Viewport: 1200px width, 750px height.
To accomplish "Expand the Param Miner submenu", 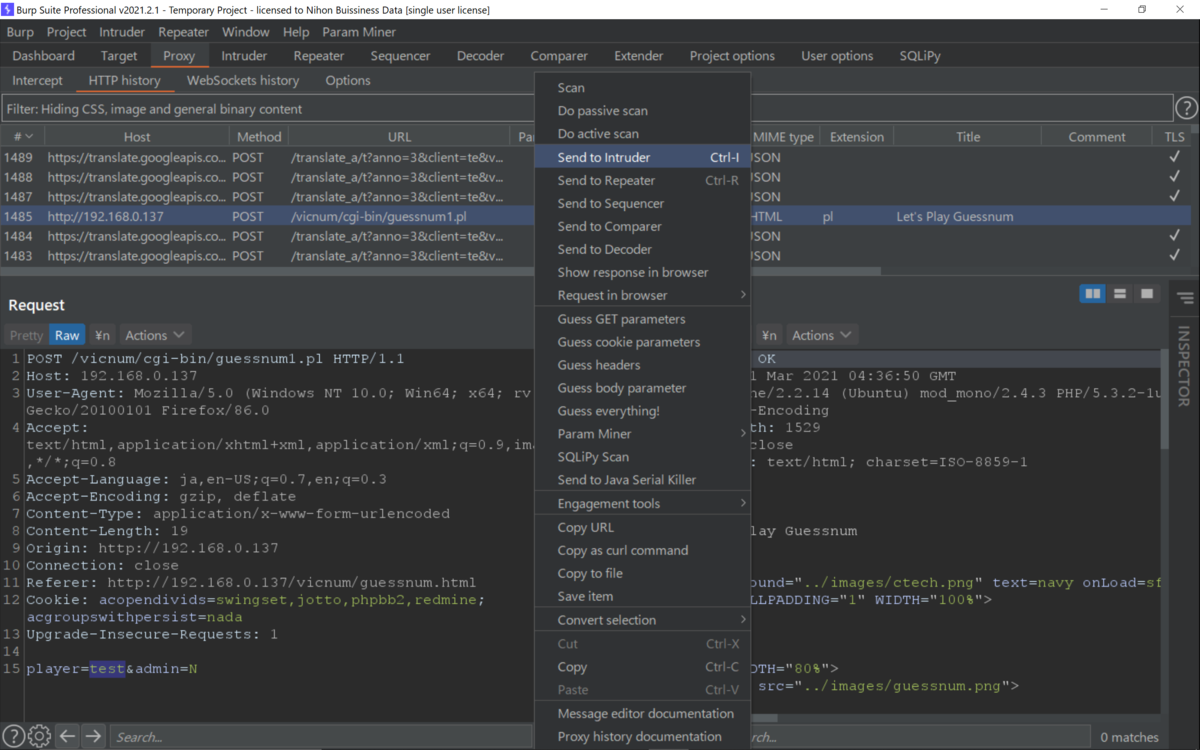I will pyautogui.click(x=642, y=434).
